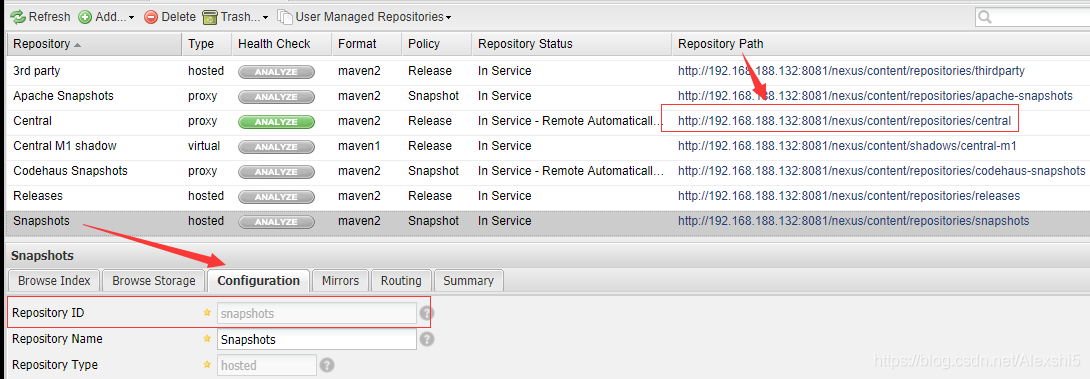Click the Policy column header
Image resolution: width=1090 pixels, height=379 pixels.
436,44
